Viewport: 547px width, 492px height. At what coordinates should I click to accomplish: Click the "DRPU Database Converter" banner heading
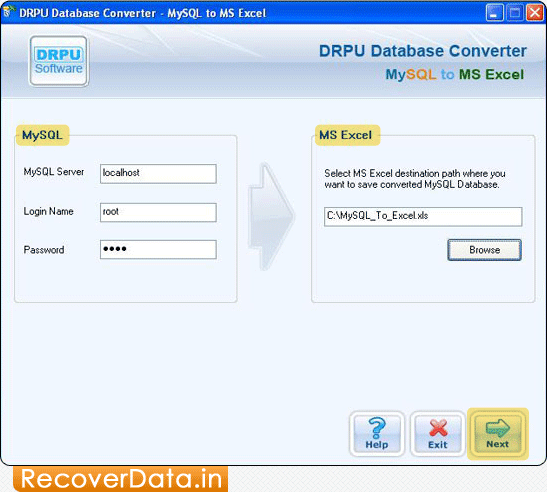pyautogui.click(x=422, y=51)
